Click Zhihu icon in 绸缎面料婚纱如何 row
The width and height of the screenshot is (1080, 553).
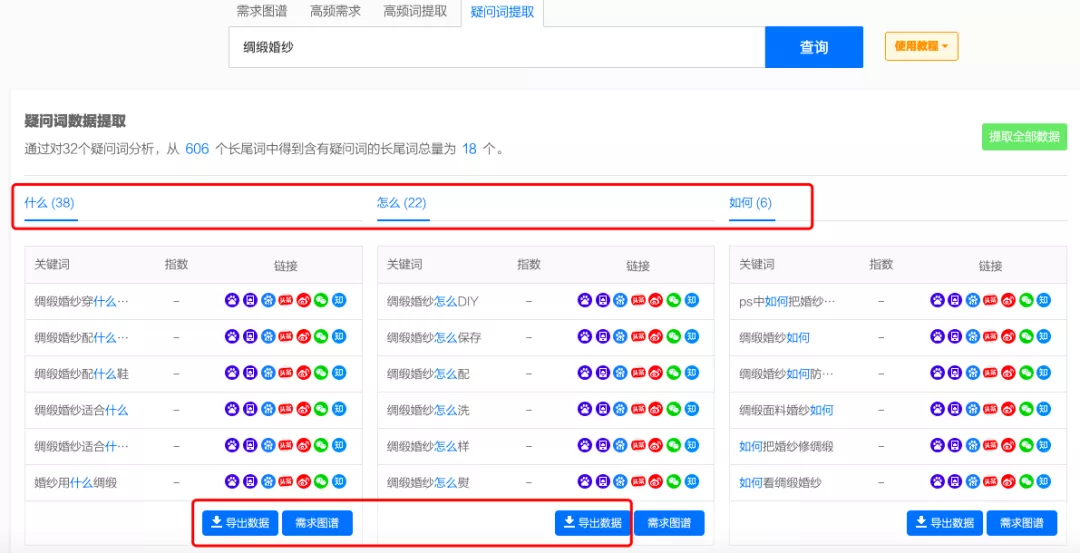[1043, 409]
